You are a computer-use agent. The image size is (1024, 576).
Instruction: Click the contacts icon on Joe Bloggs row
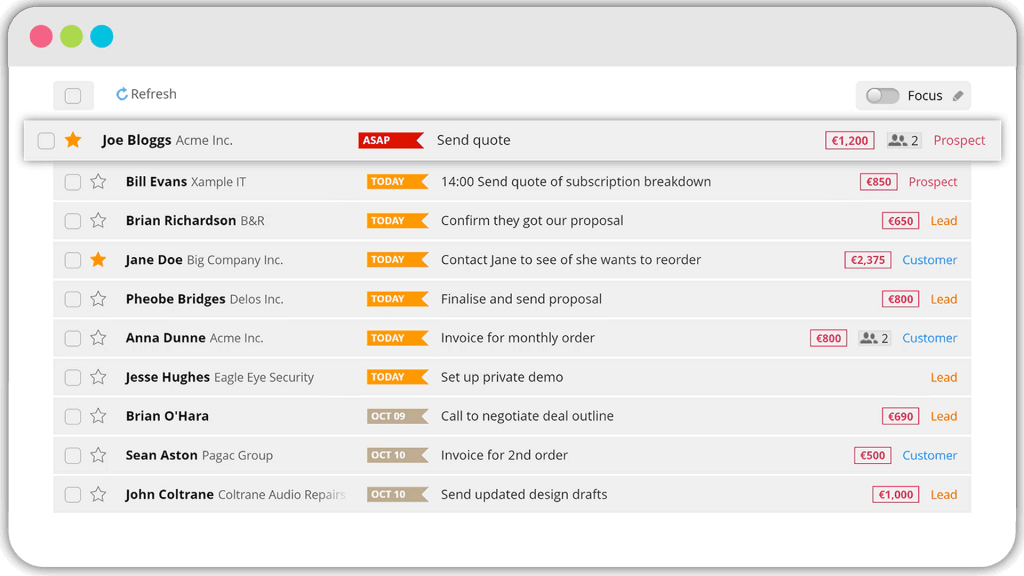coord(898,140)
